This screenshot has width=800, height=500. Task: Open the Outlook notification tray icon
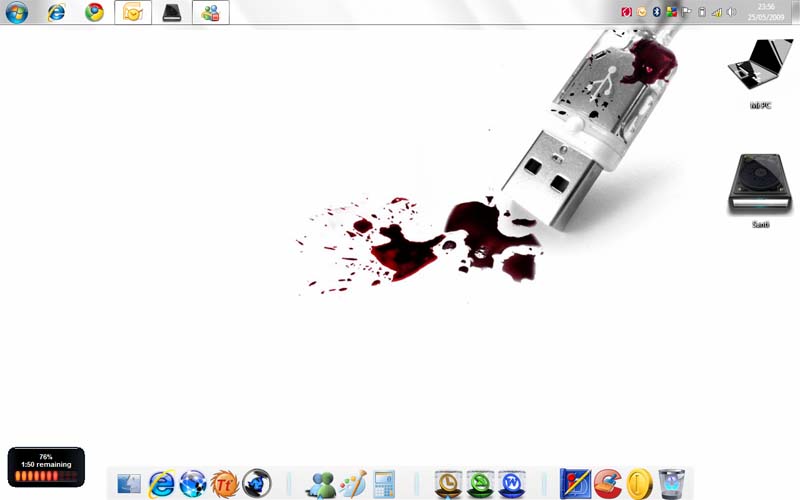[642, 12]
